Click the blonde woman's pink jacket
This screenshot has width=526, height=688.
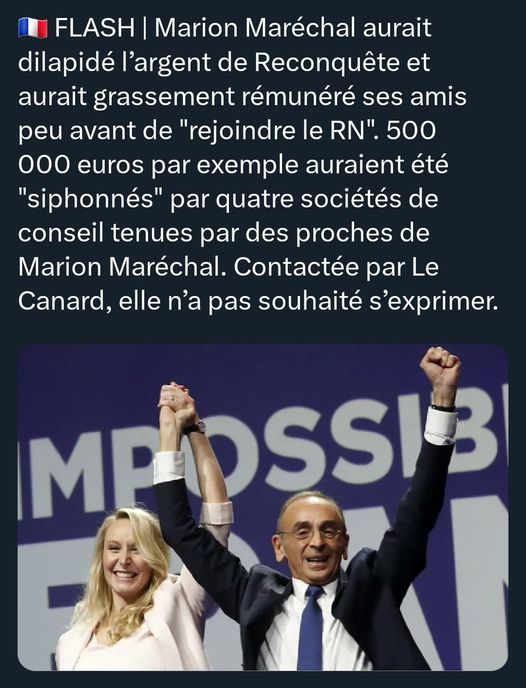136,630
